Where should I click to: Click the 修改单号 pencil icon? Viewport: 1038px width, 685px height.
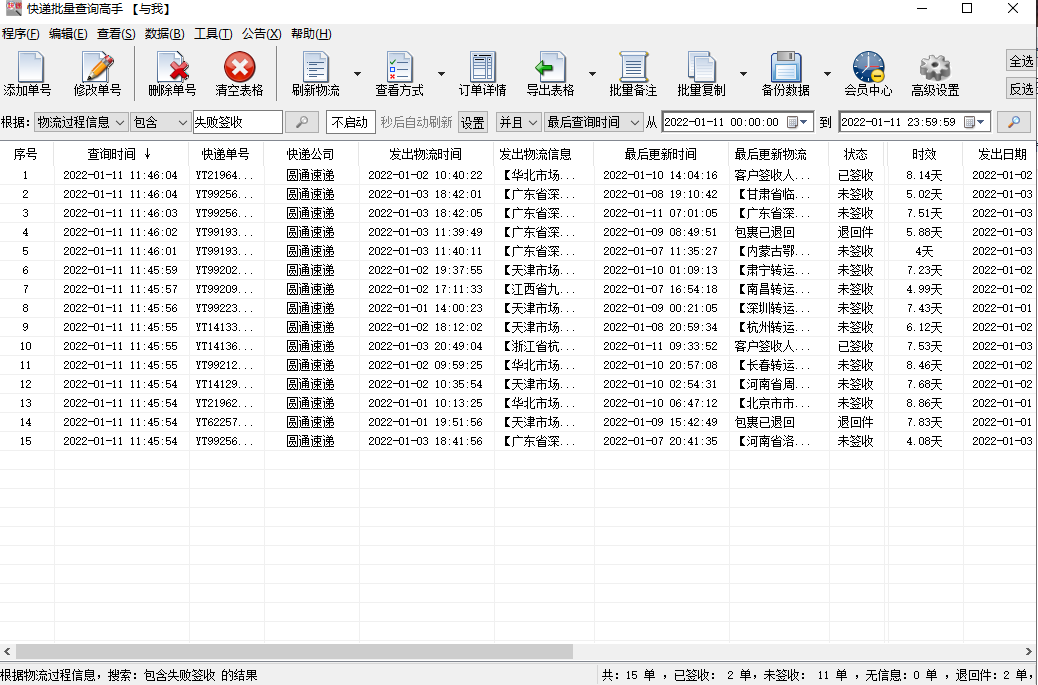coord(97,68)
